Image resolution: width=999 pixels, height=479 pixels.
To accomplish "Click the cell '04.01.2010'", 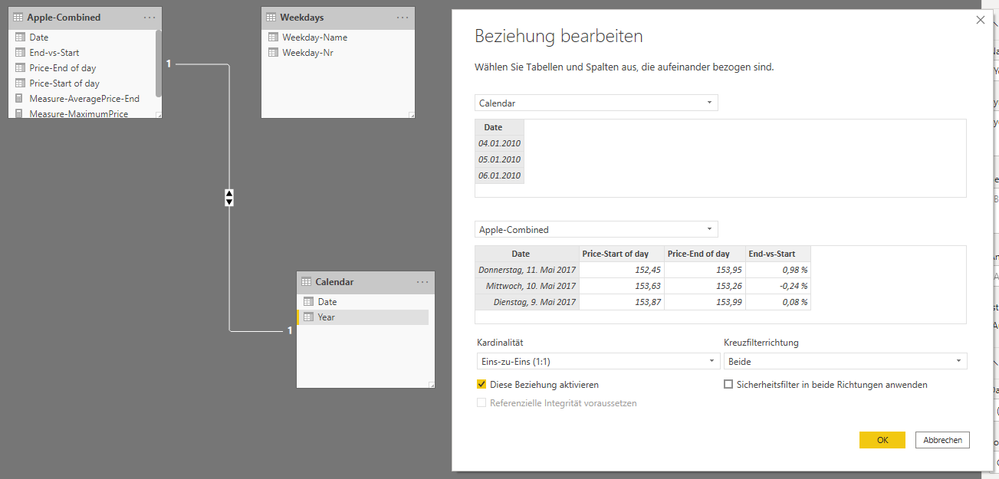I will tap(500, 143).
